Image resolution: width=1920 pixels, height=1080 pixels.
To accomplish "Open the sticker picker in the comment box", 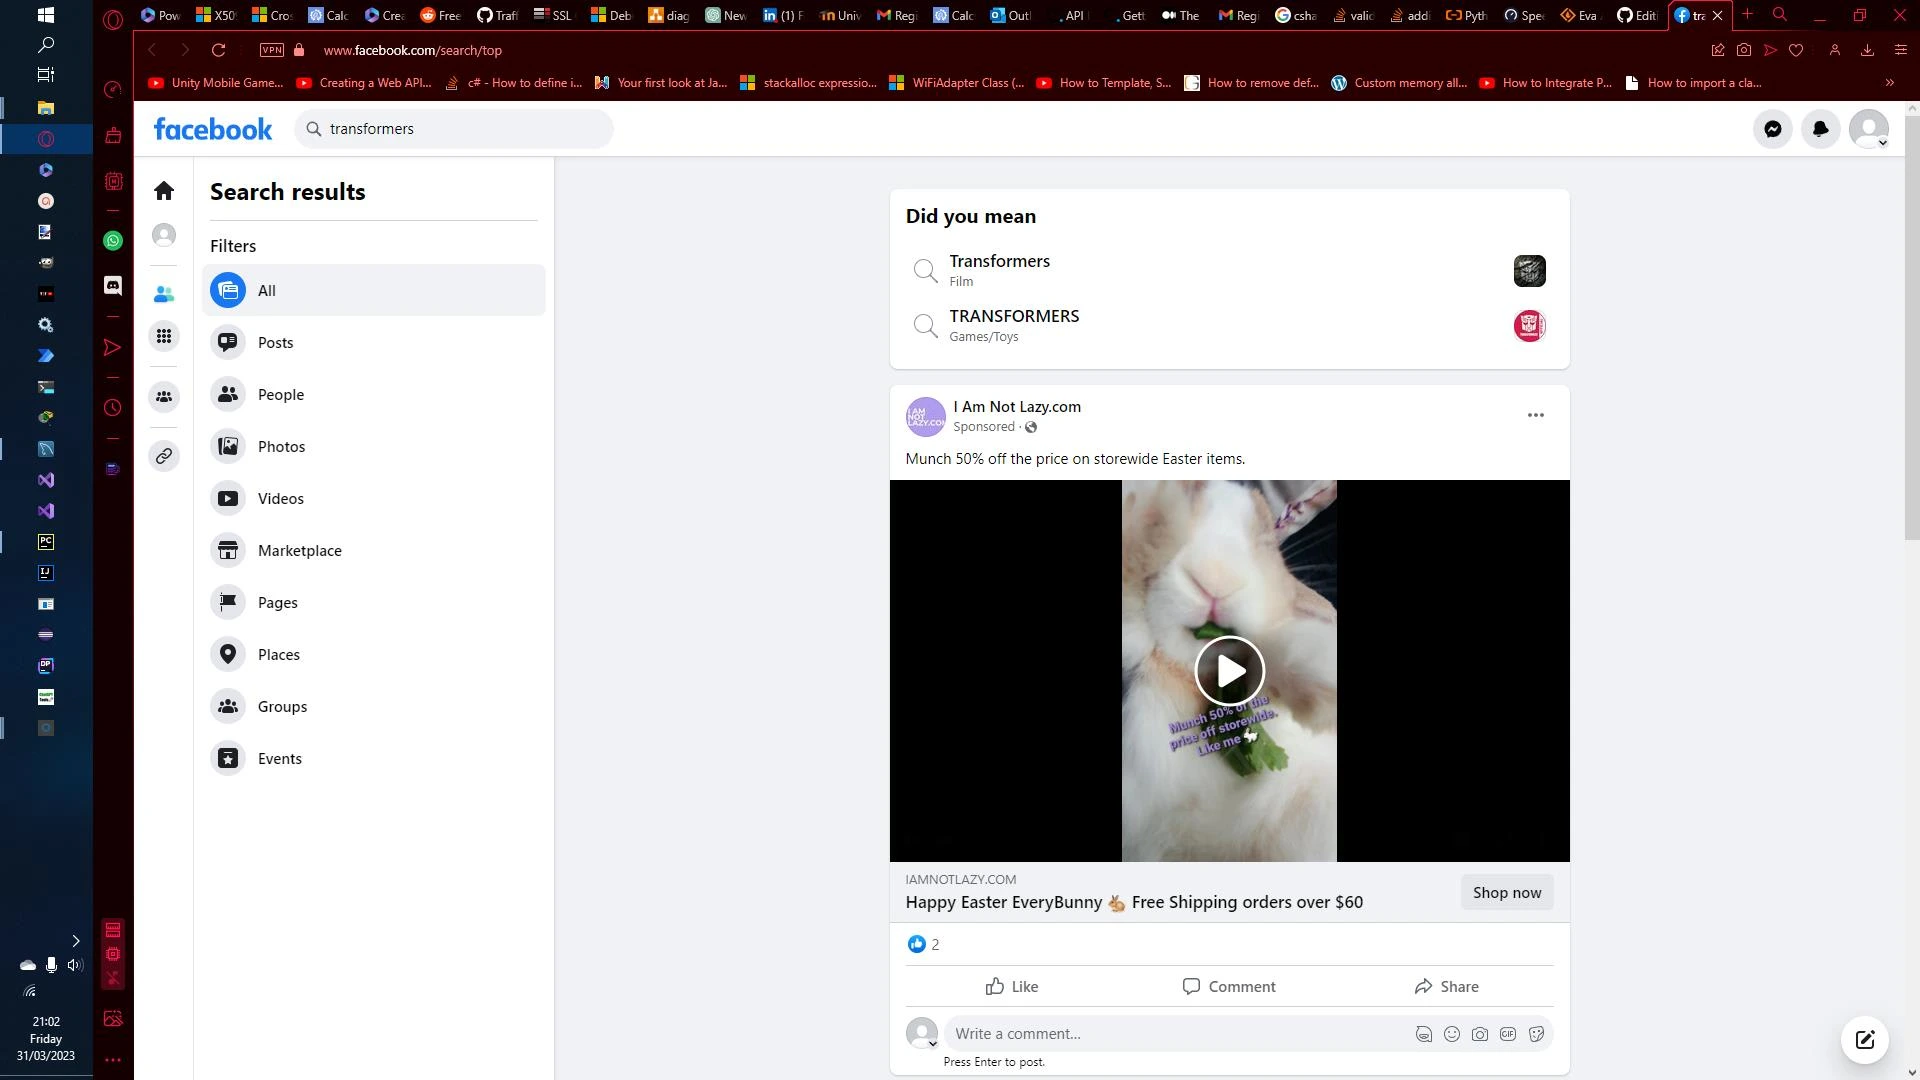I will 1536,1035.
